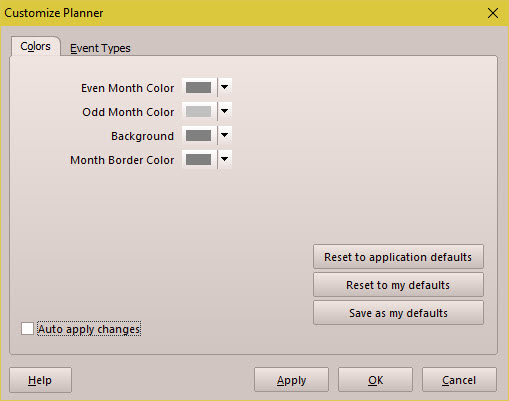Select the Colors tab
This screenshot has width=509, height=401.
click(x=35, y=46)
